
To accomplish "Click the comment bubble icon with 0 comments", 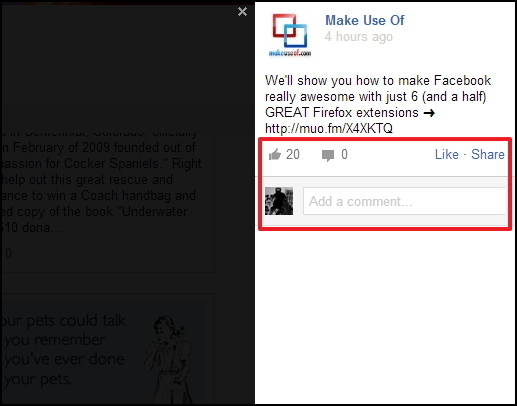I will coord(328,155).
